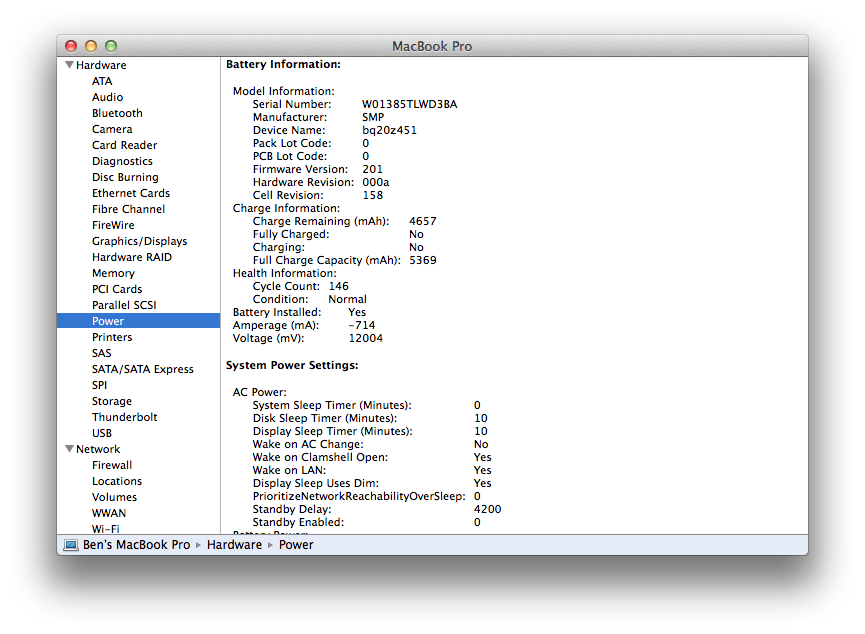The image size is (865, 634).
Task: Open Parallel SCSI entry
Action: click(x=124, y=305)
